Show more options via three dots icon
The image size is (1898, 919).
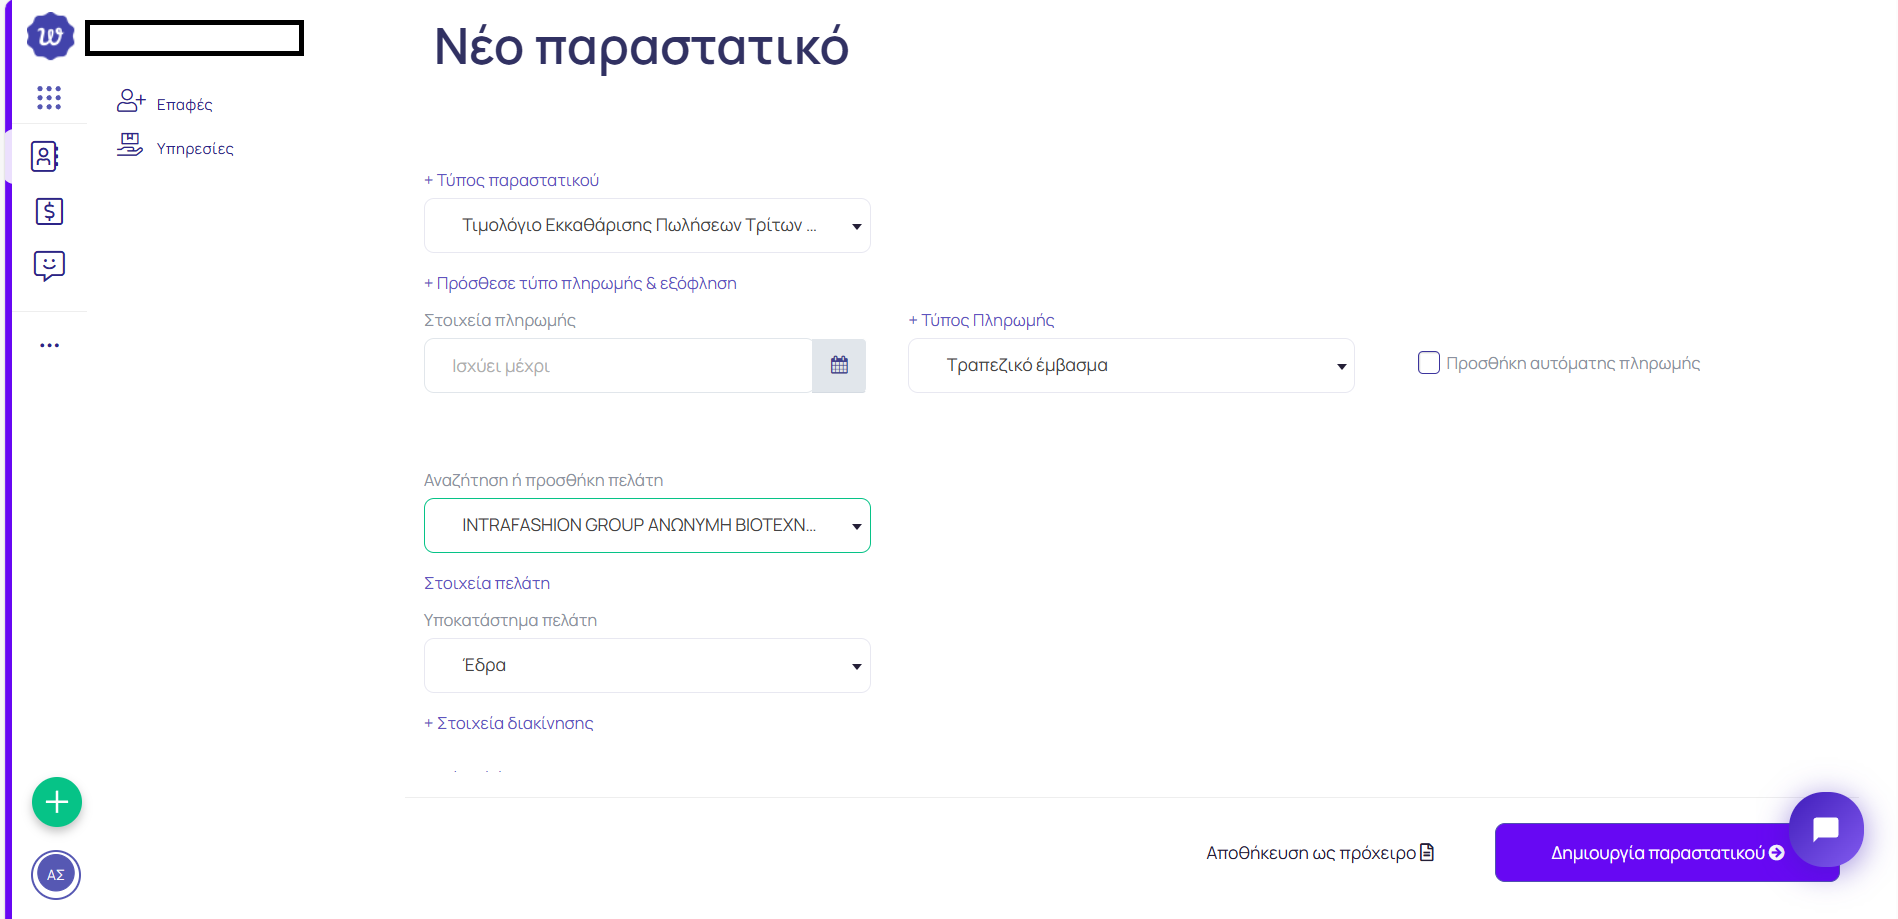(49, 345)
